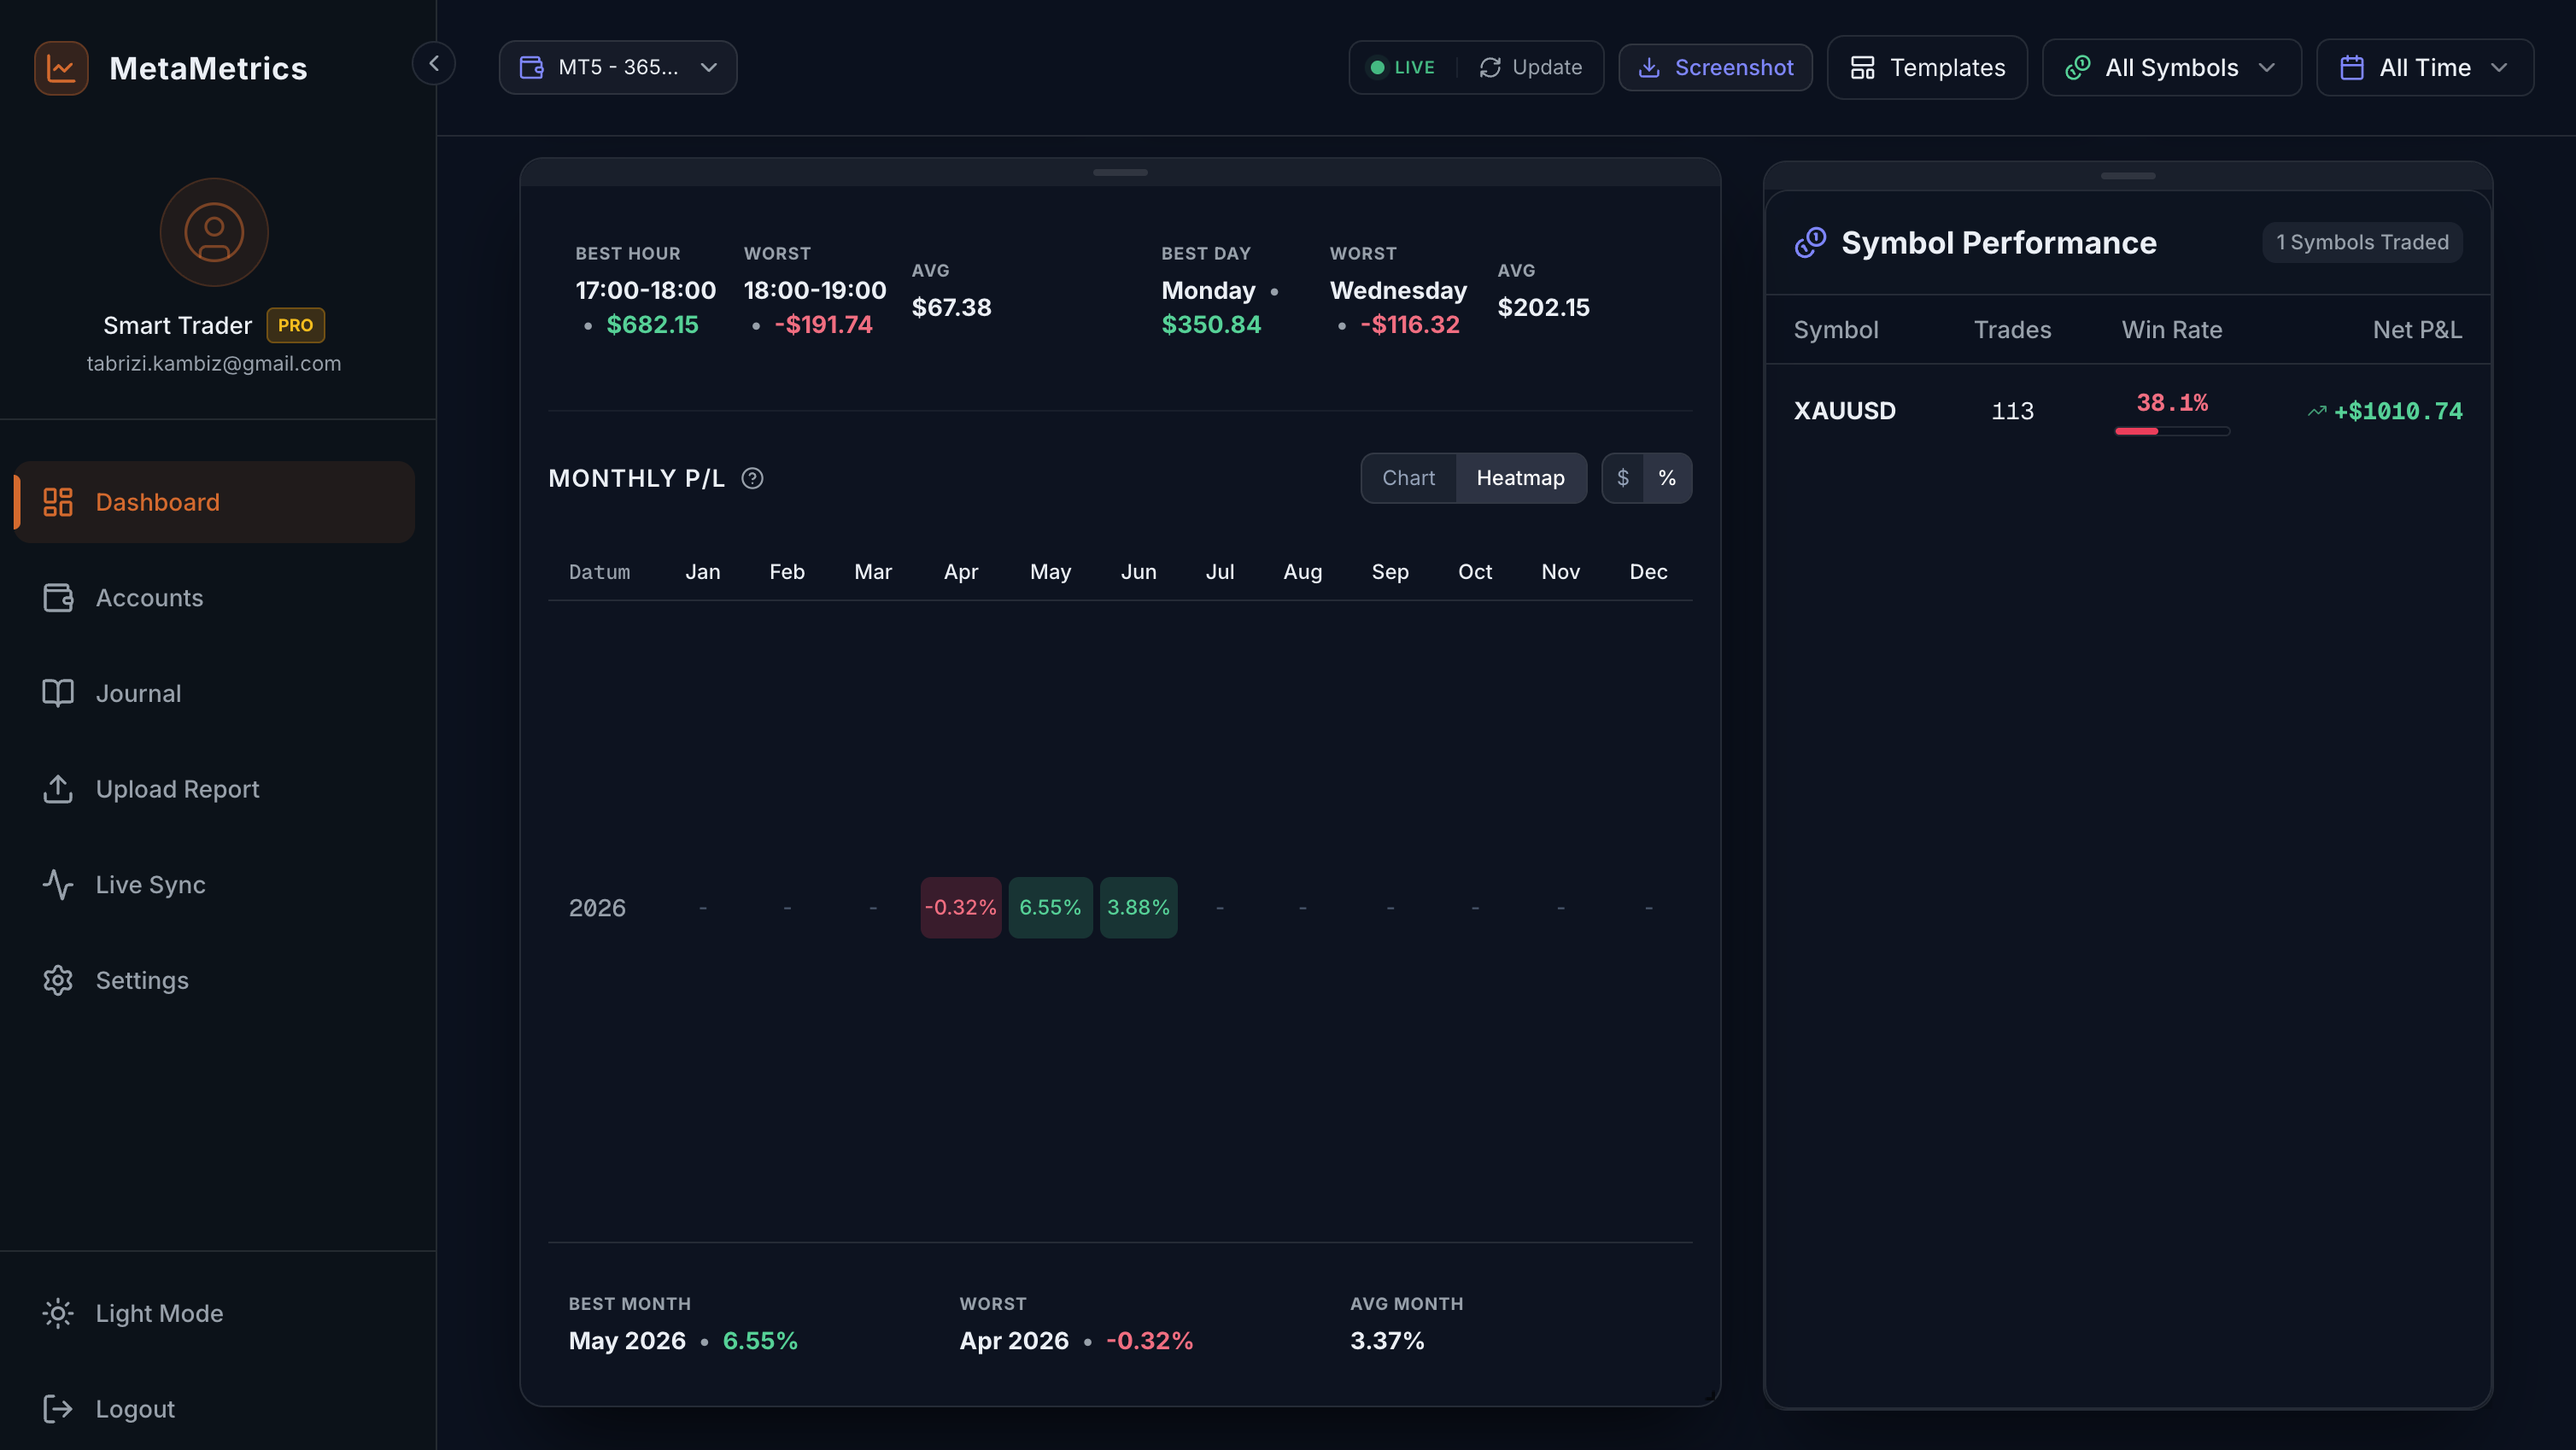The height and width of the screenshot is (1450, 2576).
Task: Click the account selector chevron arrow
Action: pos(709,67)
